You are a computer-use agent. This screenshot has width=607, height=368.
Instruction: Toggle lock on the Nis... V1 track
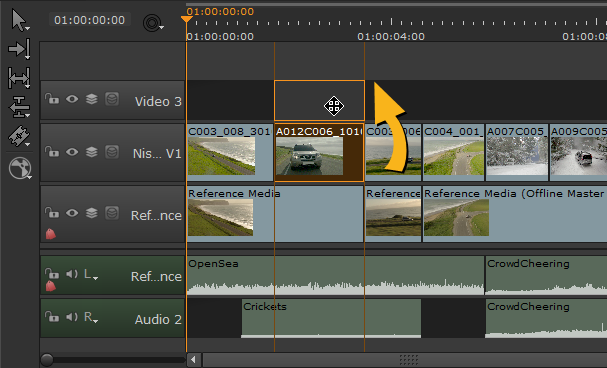[x=52, y=151]
